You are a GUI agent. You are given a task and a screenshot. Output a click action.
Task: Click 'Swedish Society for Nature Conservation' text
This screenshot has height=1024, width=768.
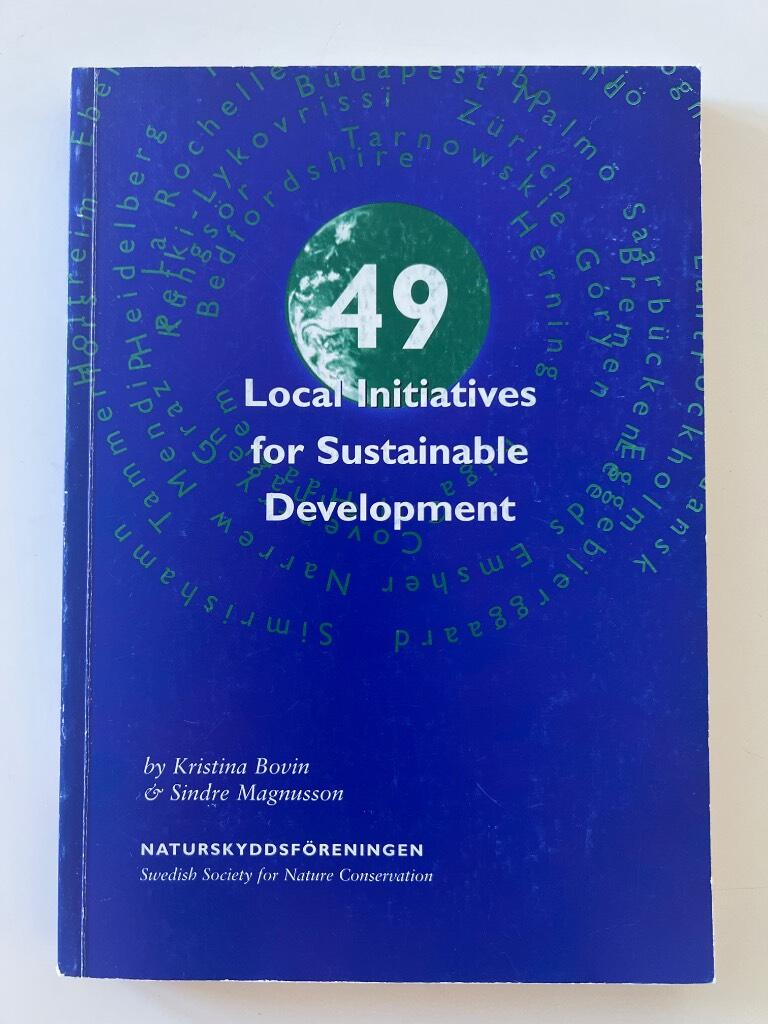[286, 876]
